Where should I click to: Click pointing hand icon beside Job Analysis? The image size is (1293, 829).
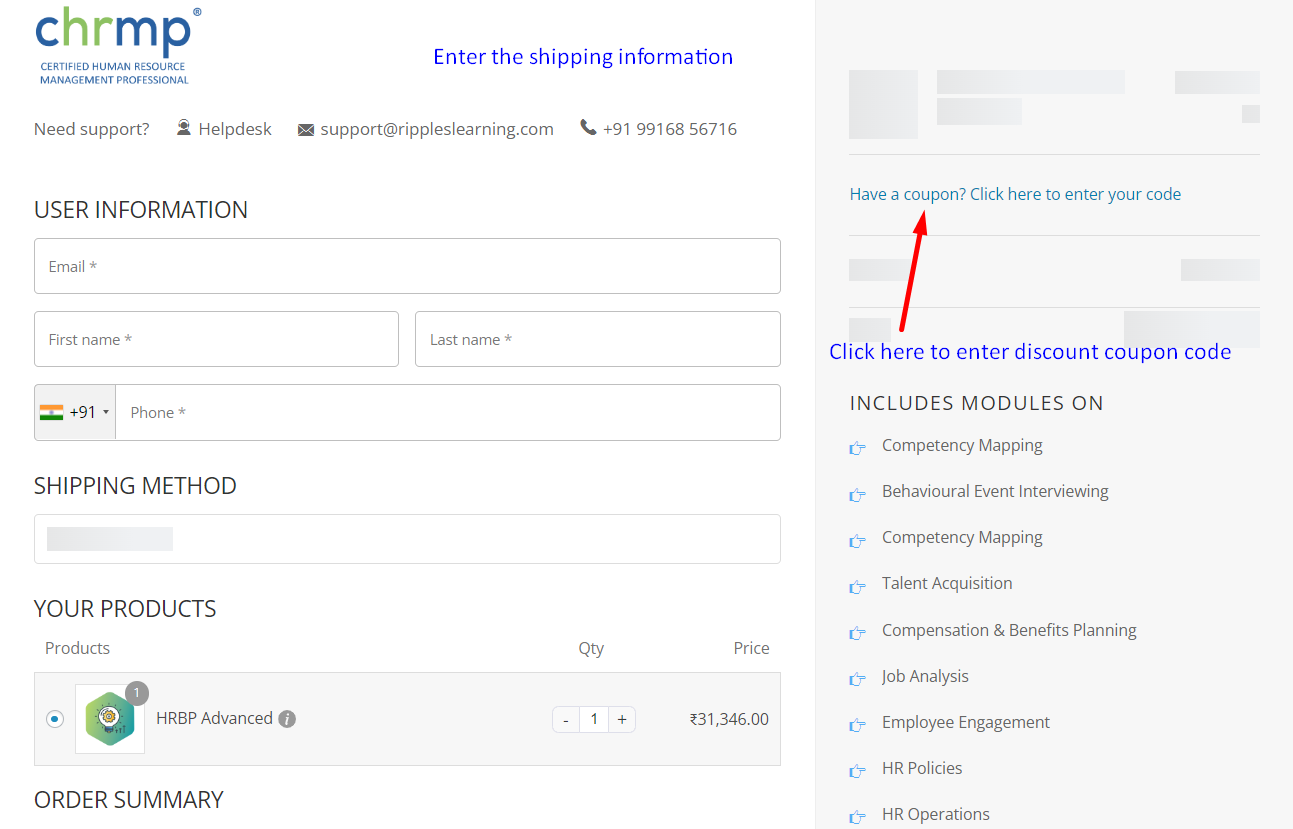point(857,678)
